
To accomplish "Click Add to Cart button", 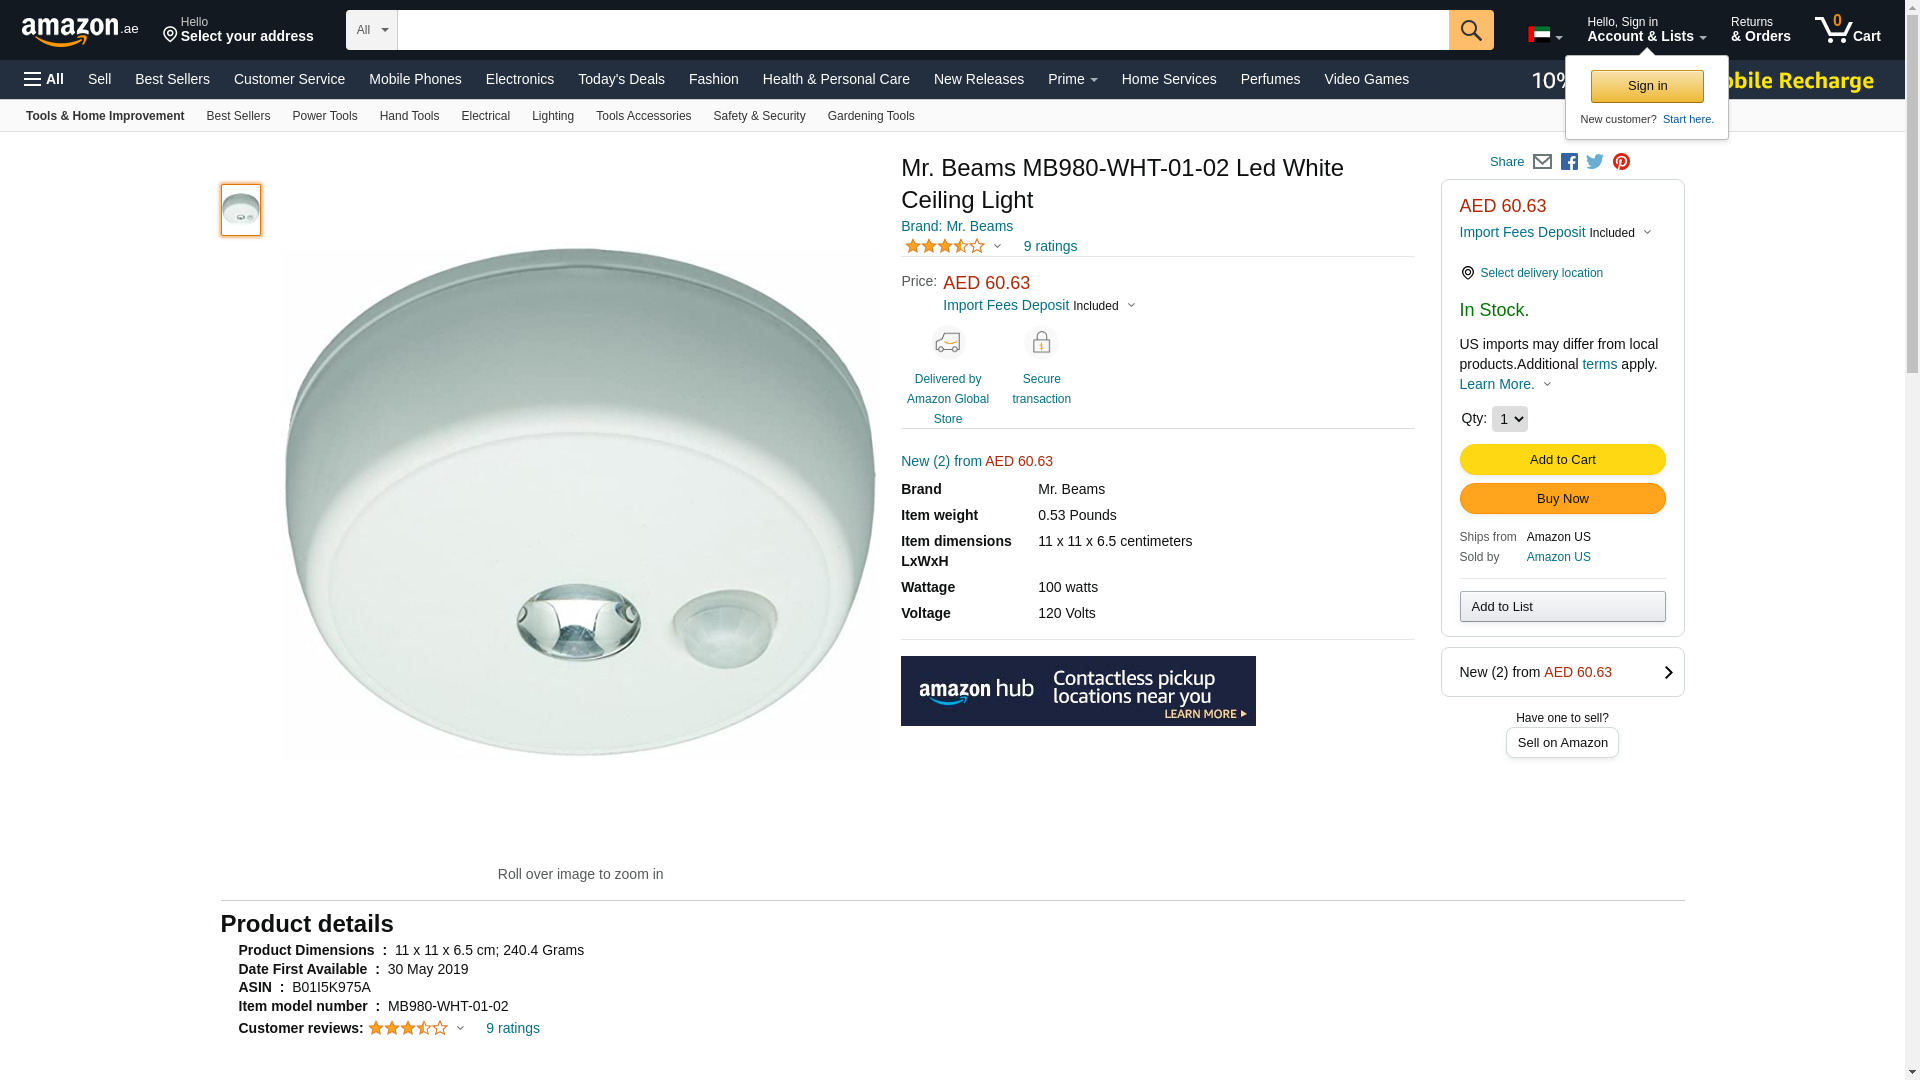I will [x=1562, y=460].
